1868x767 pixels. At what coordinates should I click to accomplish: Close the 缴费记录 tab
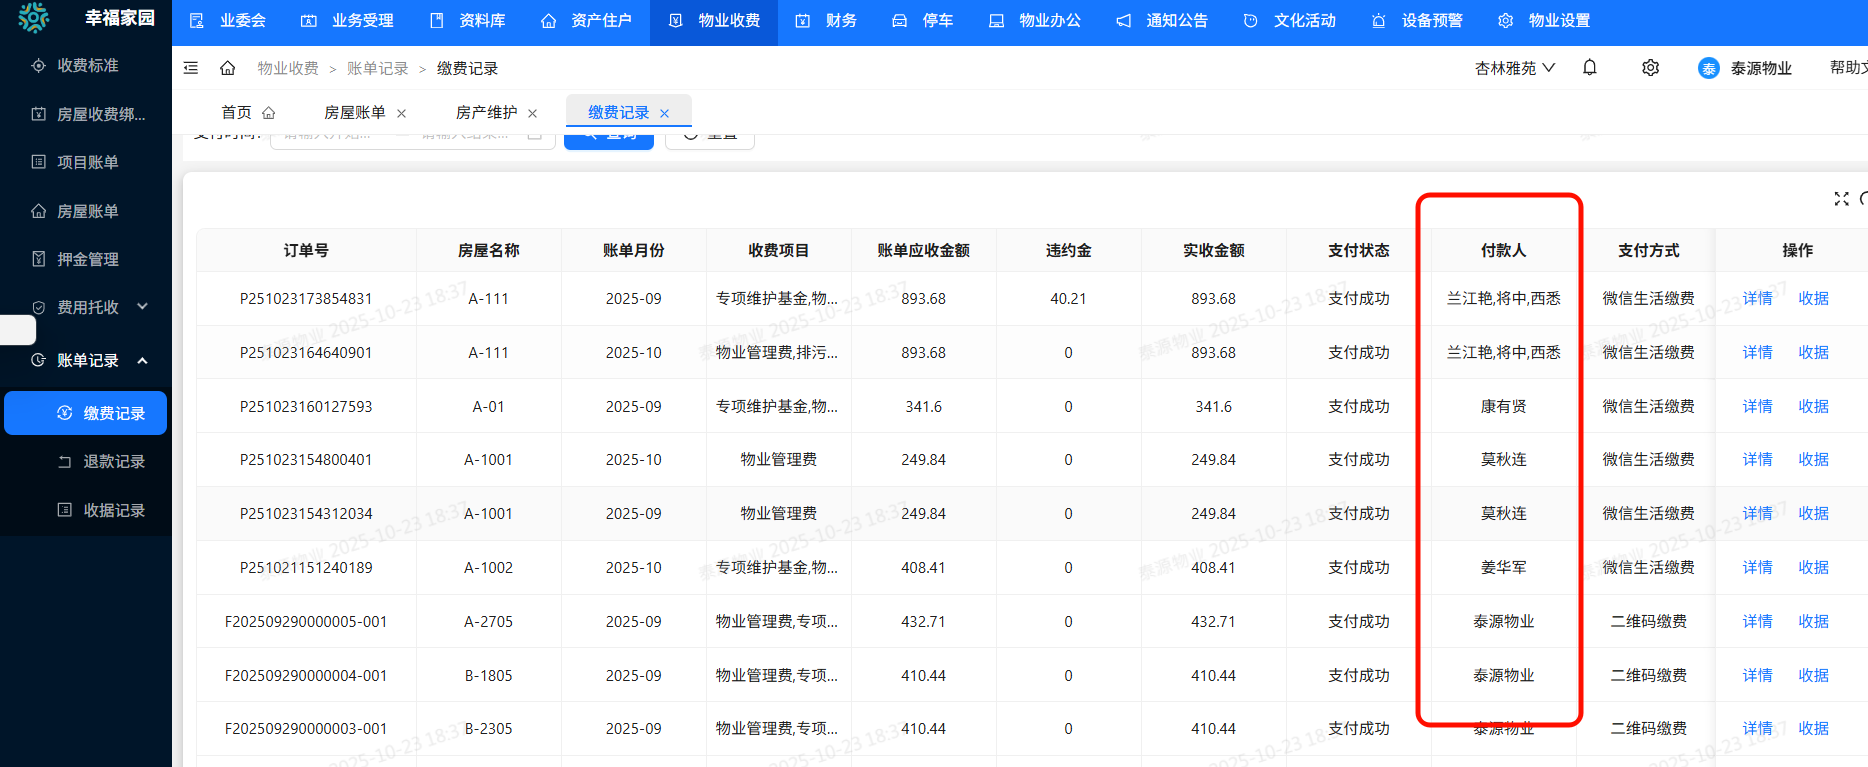pyautogui.click(x=665, y=114)
